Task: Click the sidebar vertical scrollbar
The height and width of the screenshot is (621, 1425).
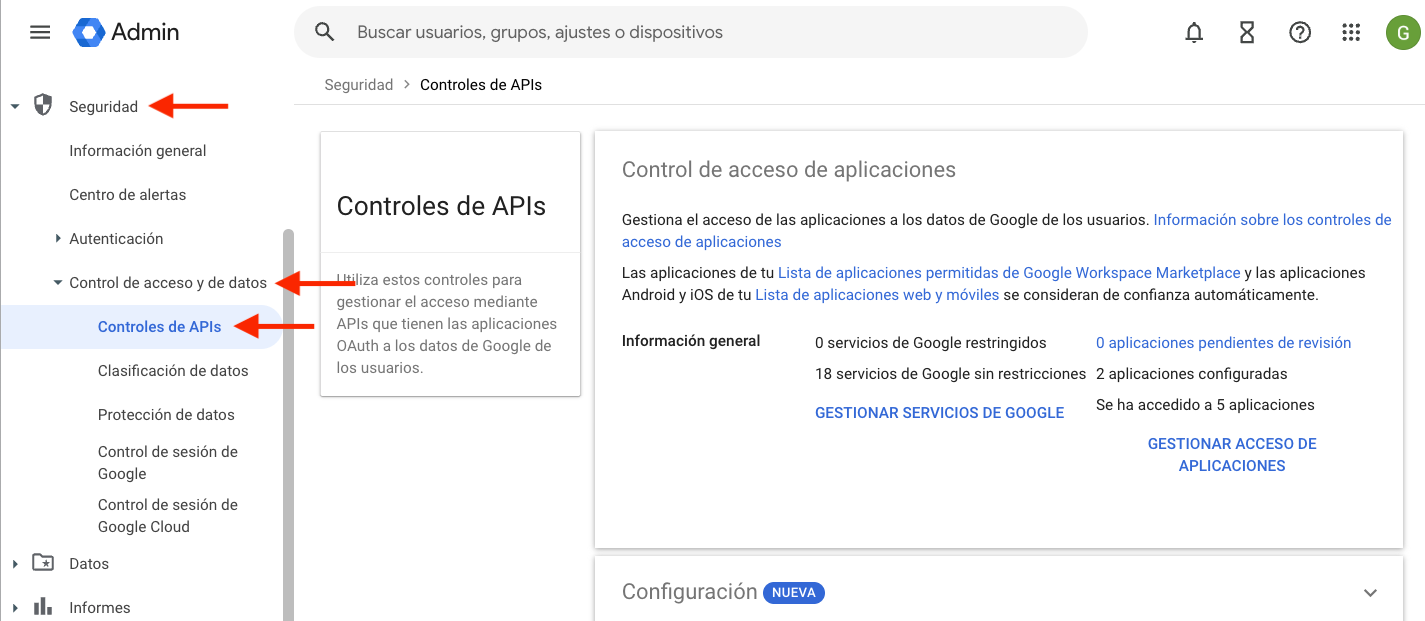Action: pos(289,420)
